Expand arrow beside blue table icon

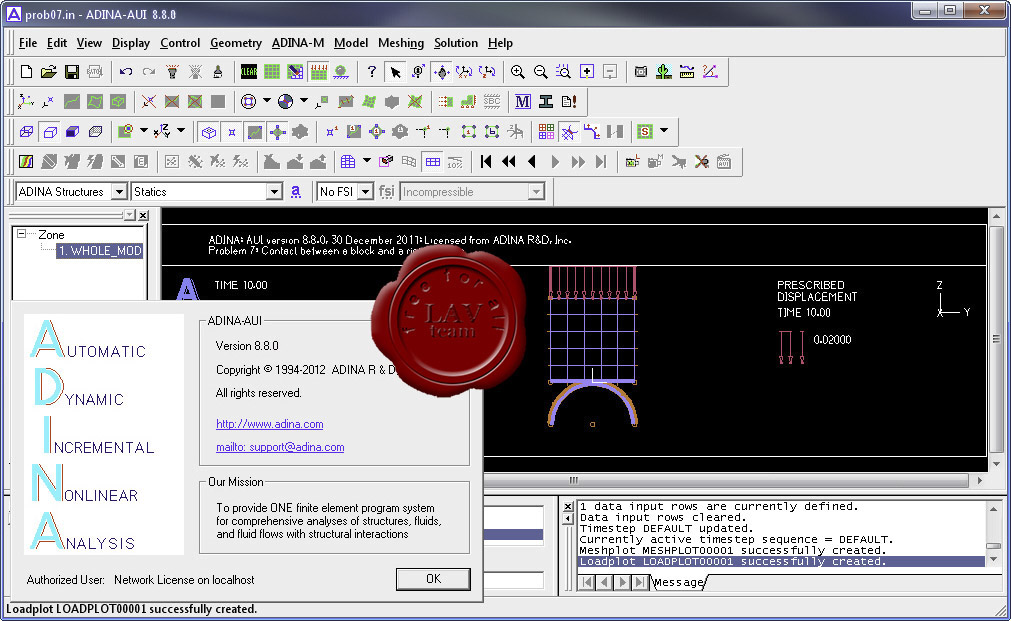point(367,161)
